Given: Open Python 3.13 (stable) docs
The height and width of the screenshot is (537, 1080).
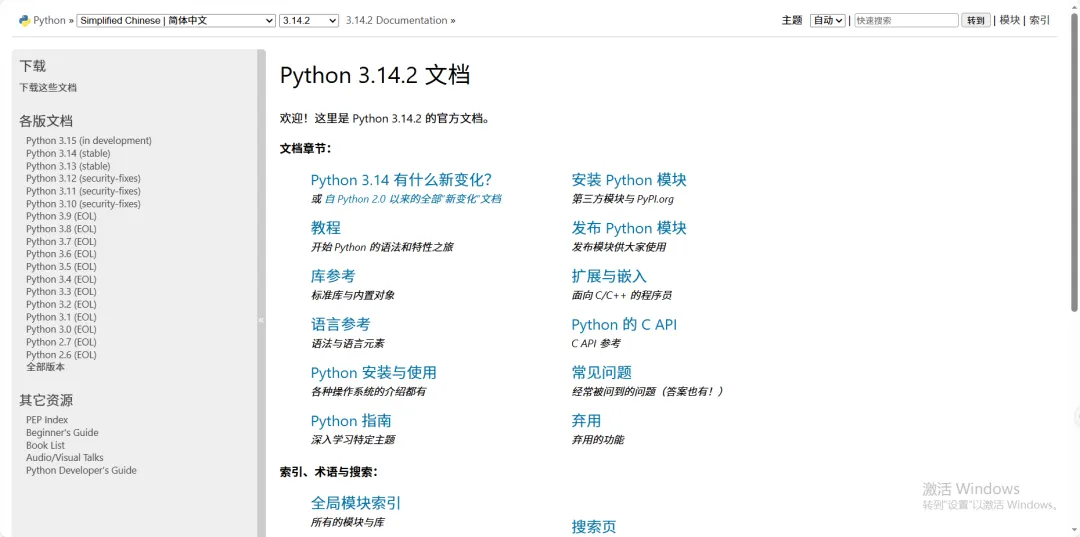Looking at the screenshot, I should (x=68, y=166).
